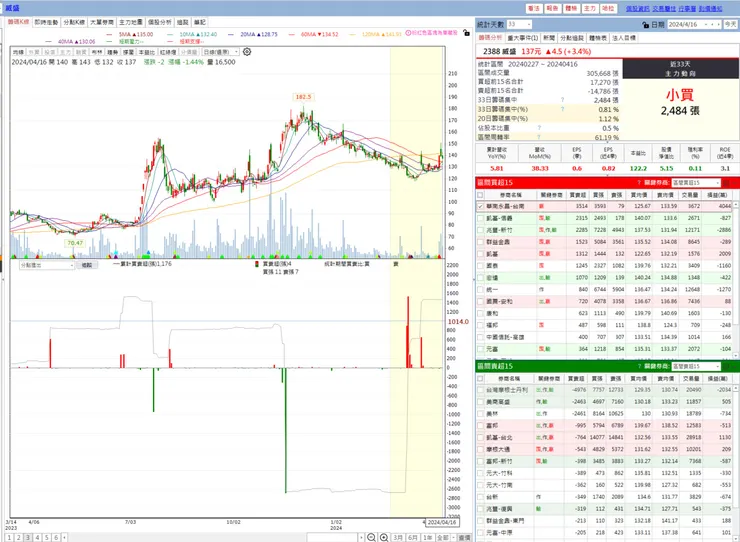The height and width of the screenshot is (542, 740).
Task: Click the 還原 button at chart bottom
Action: click(x=465, y=538)
